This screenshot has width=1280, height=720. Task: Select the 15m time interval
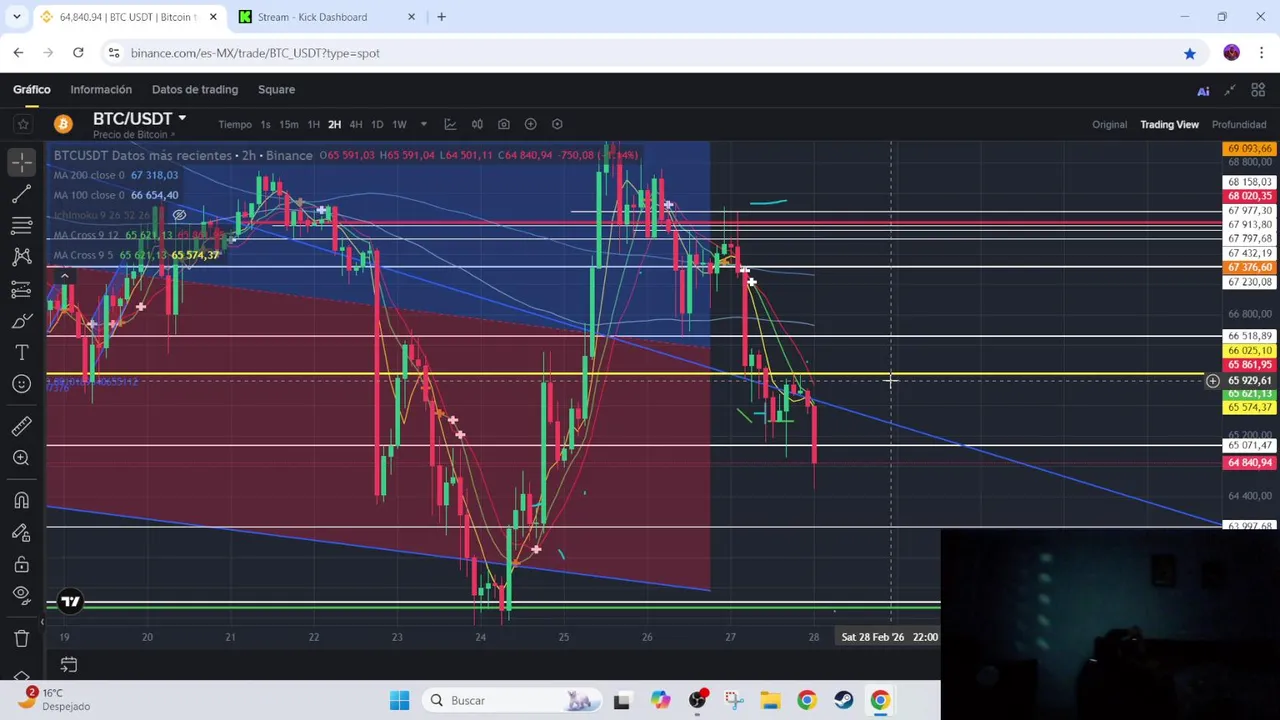(x=288, y=124)
